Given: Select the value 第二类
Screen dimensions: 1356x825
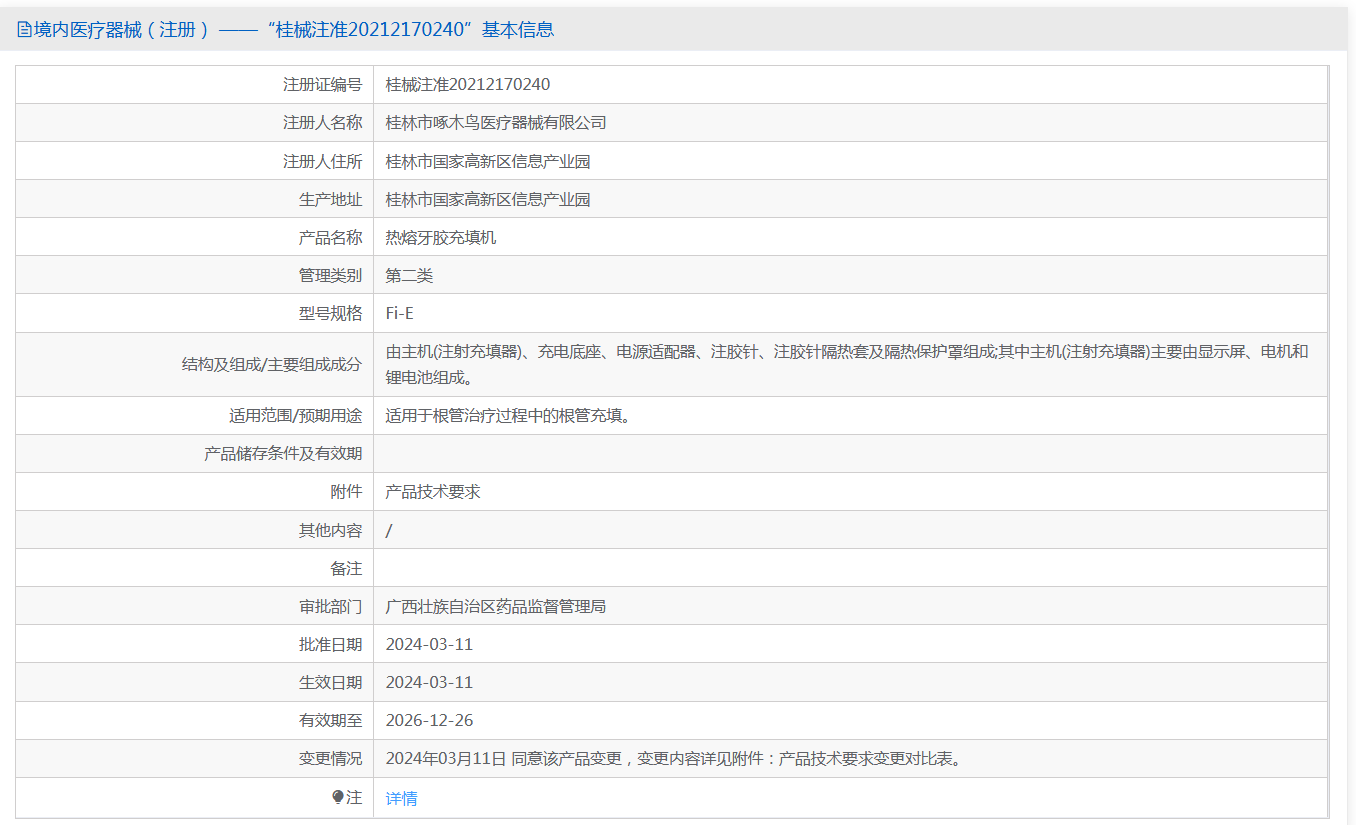Looking at the screenshot, I should coord(409,275).
